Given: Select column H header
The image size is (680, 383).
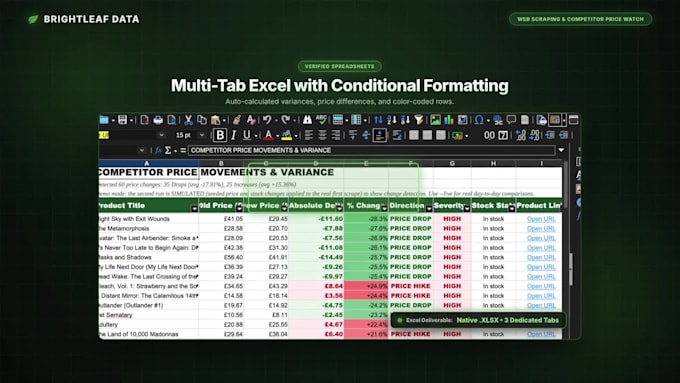Looking at the screenshot, I should 494,164.
